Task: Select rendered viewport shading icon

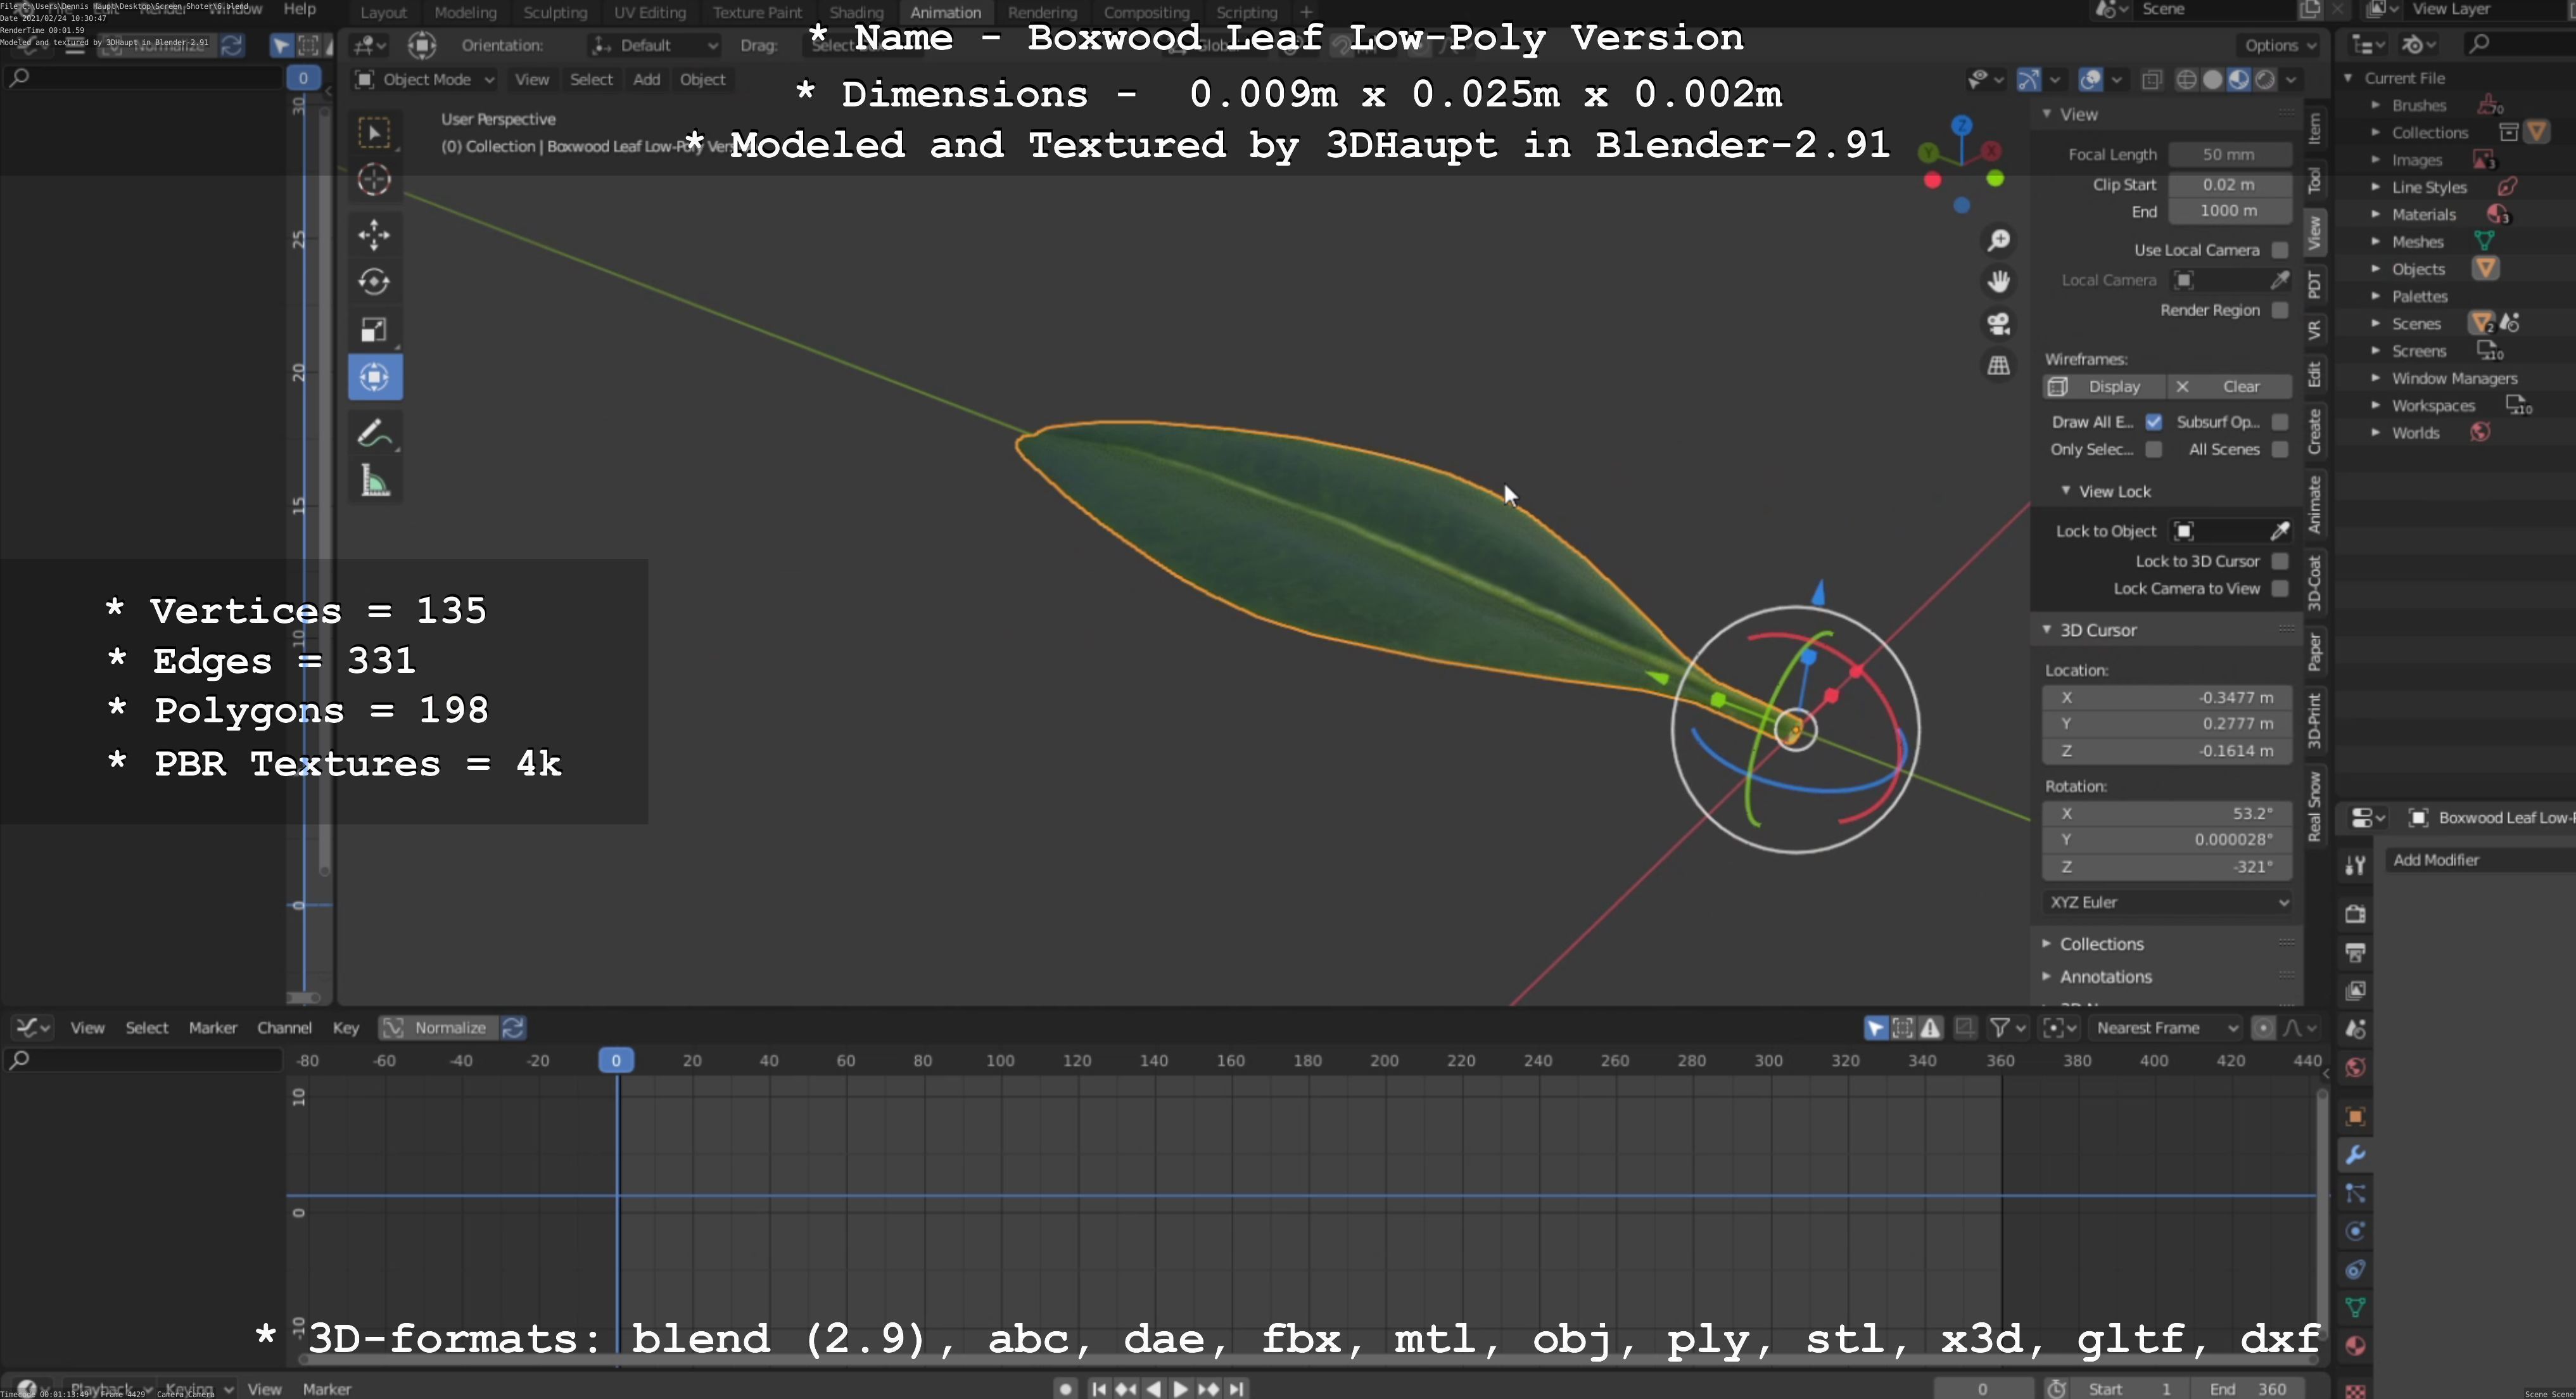Action: (x=2264, y=80)
